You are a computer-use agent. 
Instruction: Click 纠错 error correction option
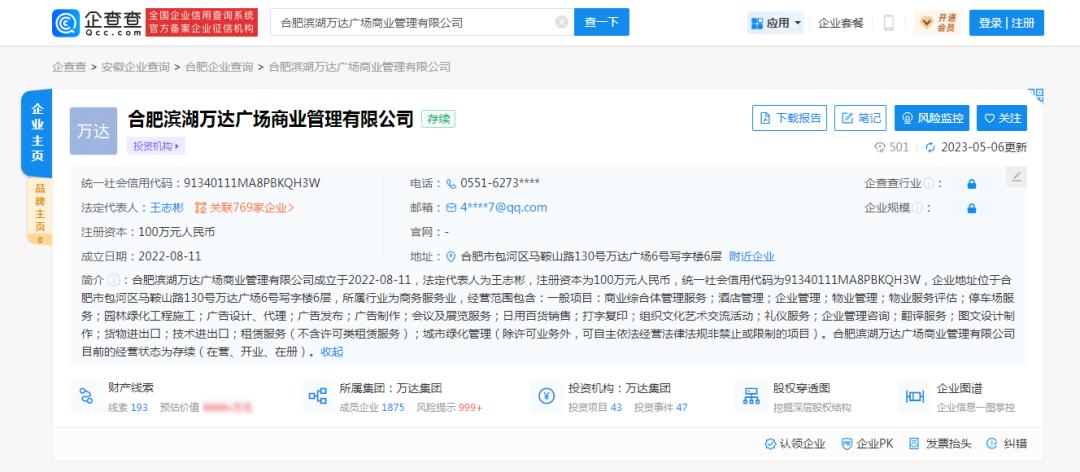[x=1006, y=444]
